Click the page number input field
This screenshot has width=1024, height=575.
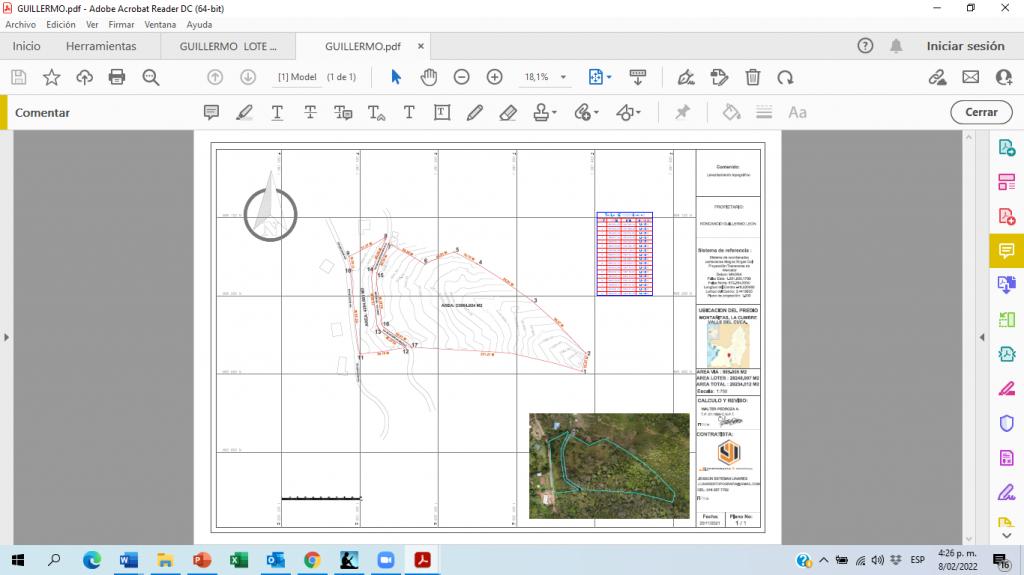click(299, 77)
